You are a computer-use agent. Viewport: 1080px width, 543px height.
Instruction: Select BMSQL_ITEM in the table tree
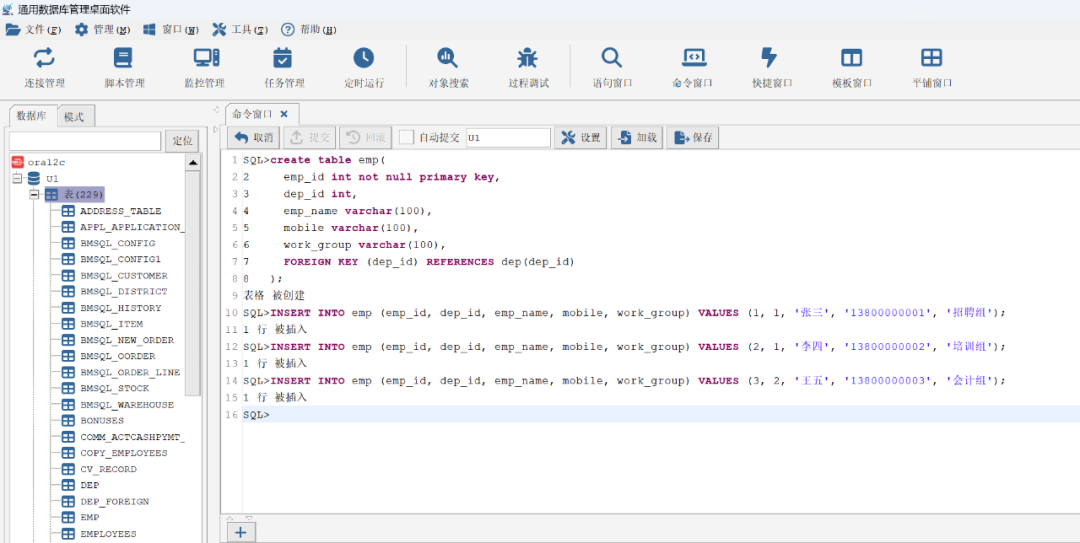112,323
